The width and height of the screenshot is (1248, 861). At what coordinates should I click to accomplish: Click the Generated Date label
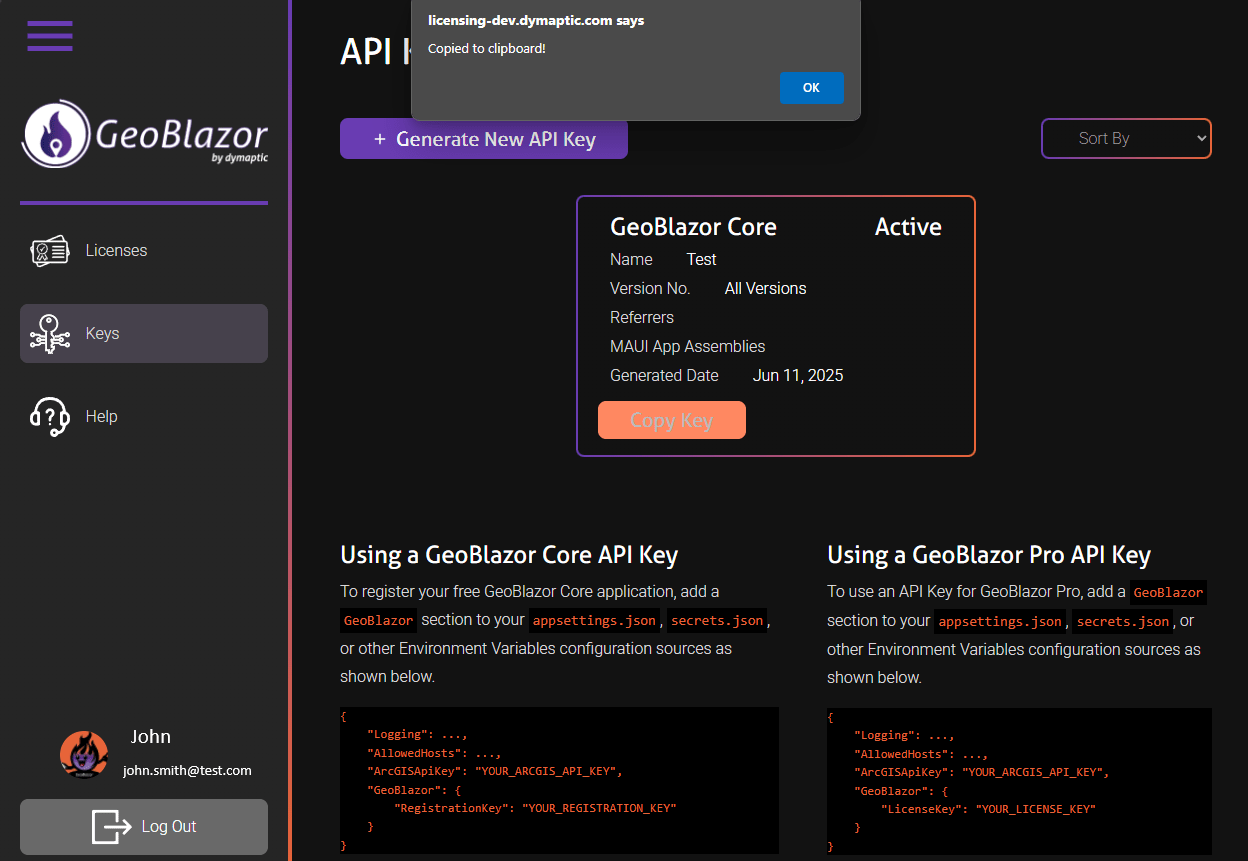point(664,376)
